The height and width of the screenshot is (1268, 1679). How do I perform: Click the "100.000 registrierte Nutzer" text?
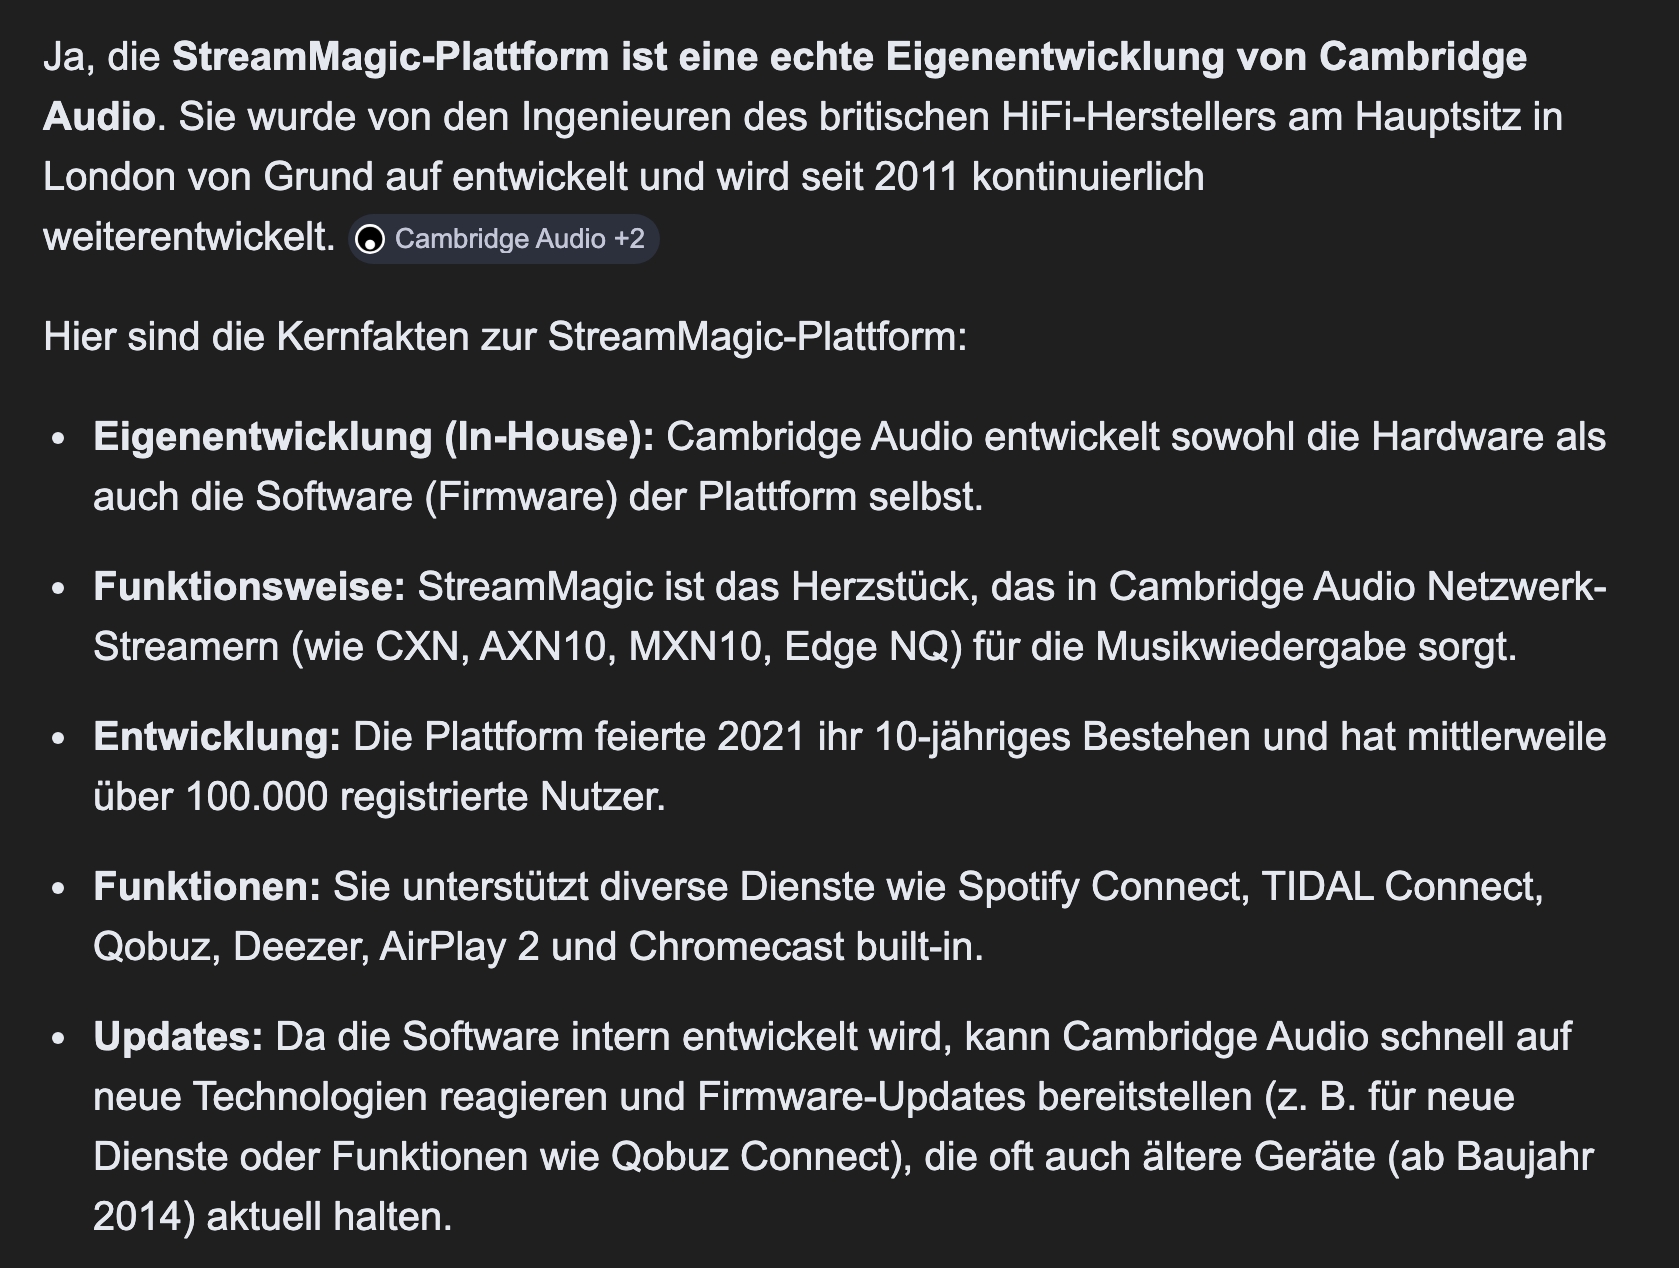[423, 797]
